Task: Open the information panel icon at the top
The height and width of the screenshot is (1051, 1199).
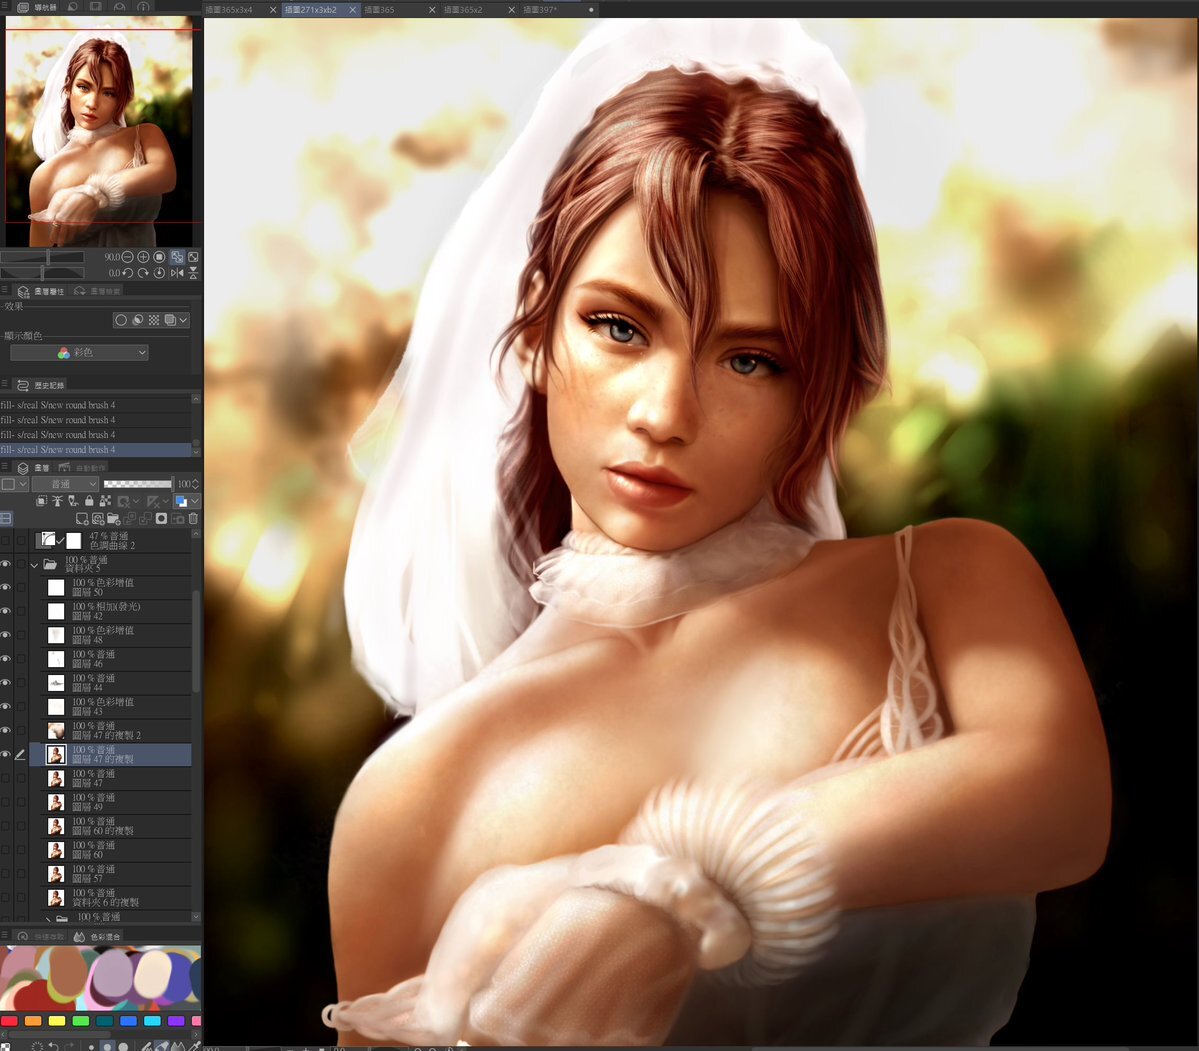Action: pos(143,7)
